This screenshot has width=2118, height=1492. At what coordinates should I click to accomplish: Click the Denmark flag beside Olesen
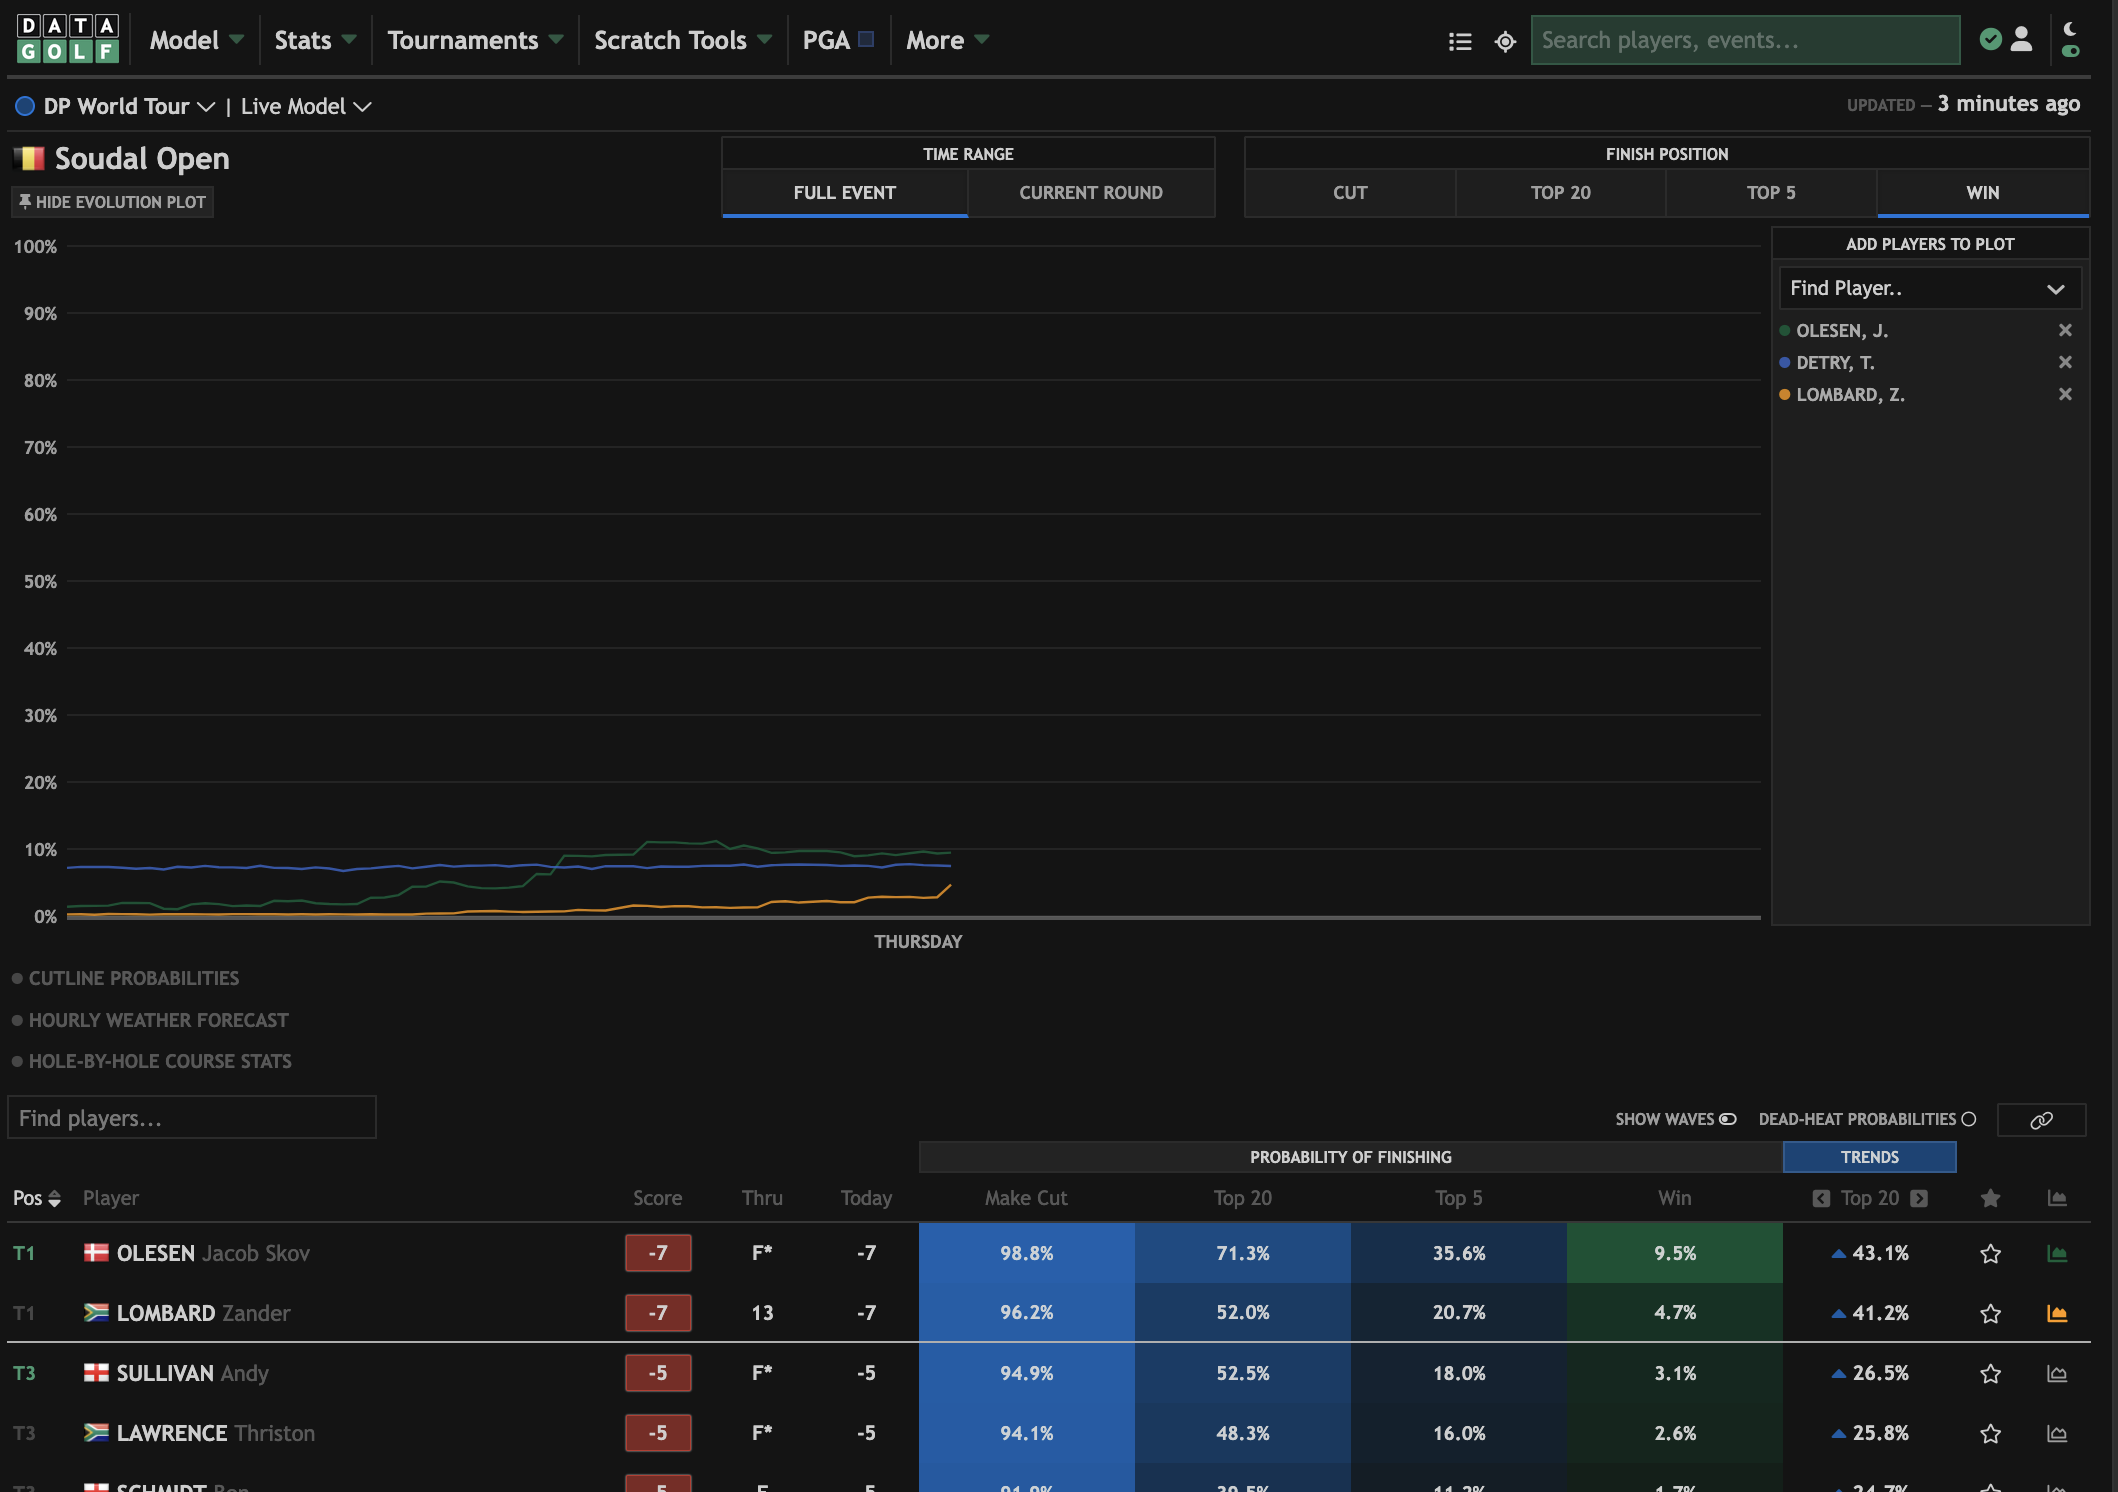click(x=96, y=1252)
